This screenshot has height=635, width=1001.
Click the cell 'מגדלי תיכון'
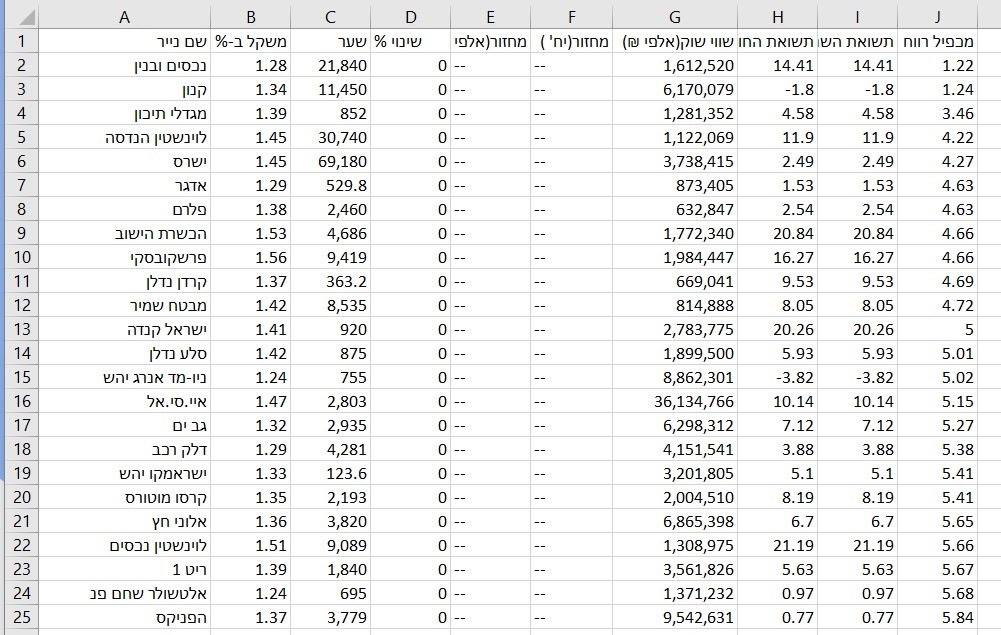[124, 114]
